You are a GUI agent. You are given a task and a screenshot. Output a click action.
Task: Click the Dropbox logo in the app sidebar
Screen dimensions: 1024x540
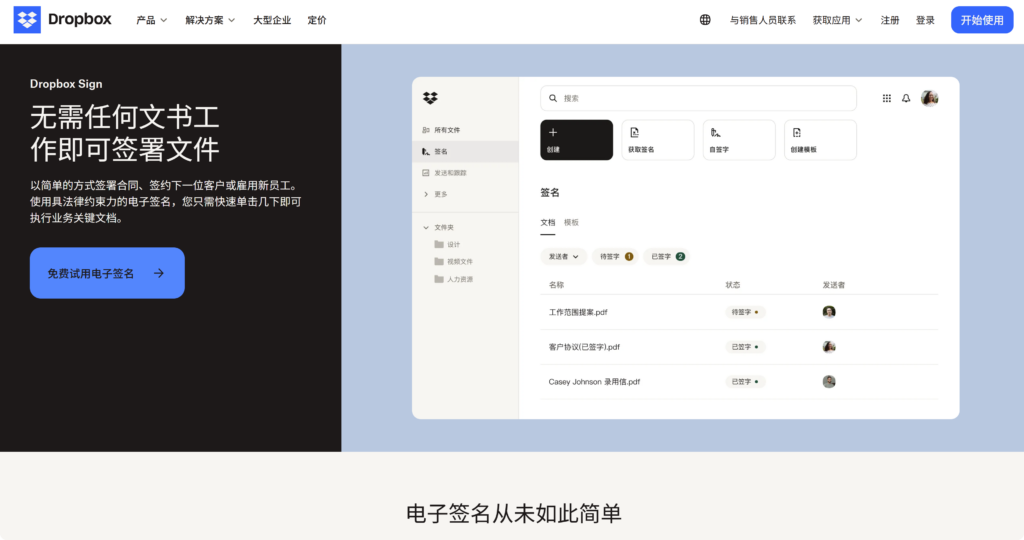[x=430, y=98]
